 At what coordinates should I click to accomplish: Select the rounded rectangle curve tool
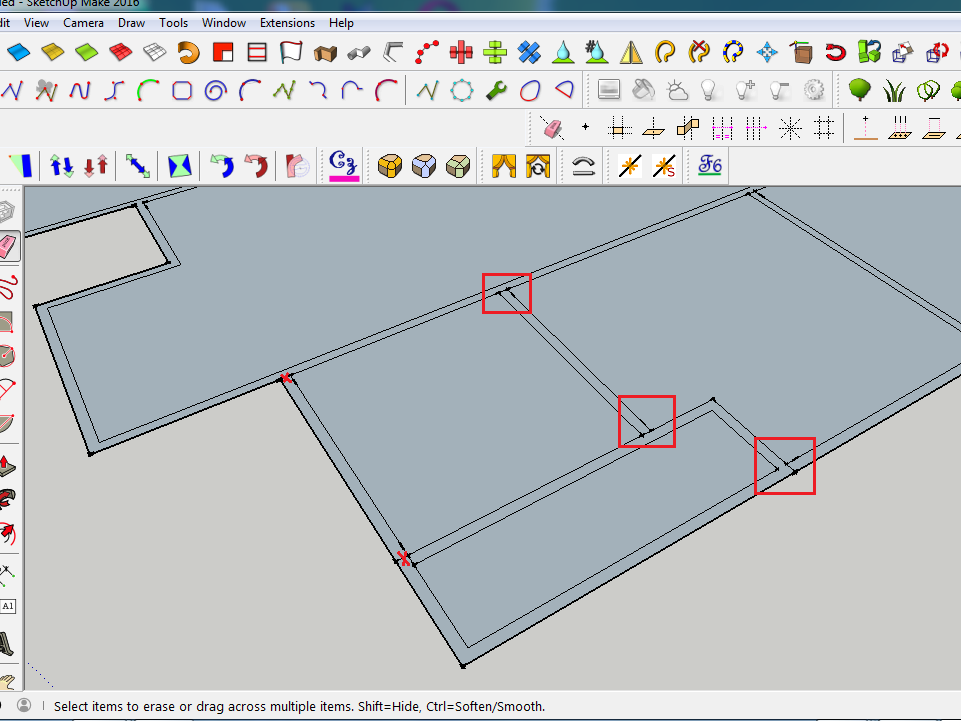click(182, 91)
